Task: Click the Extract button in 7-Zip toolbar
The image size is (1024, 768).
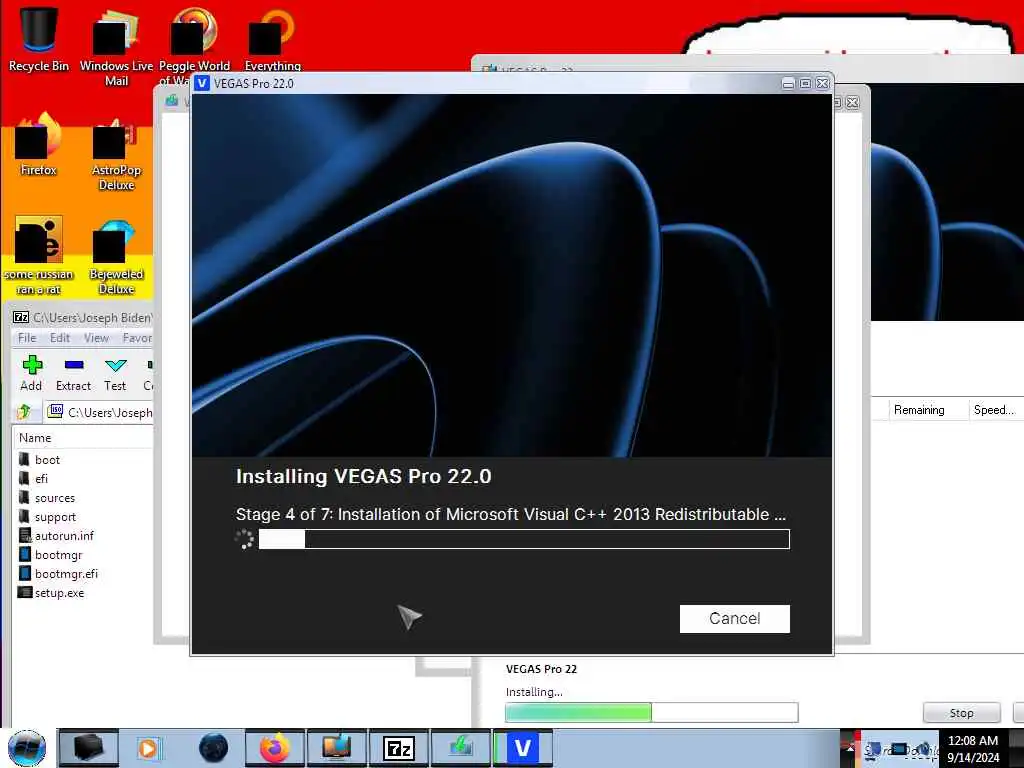Action: 73,374
